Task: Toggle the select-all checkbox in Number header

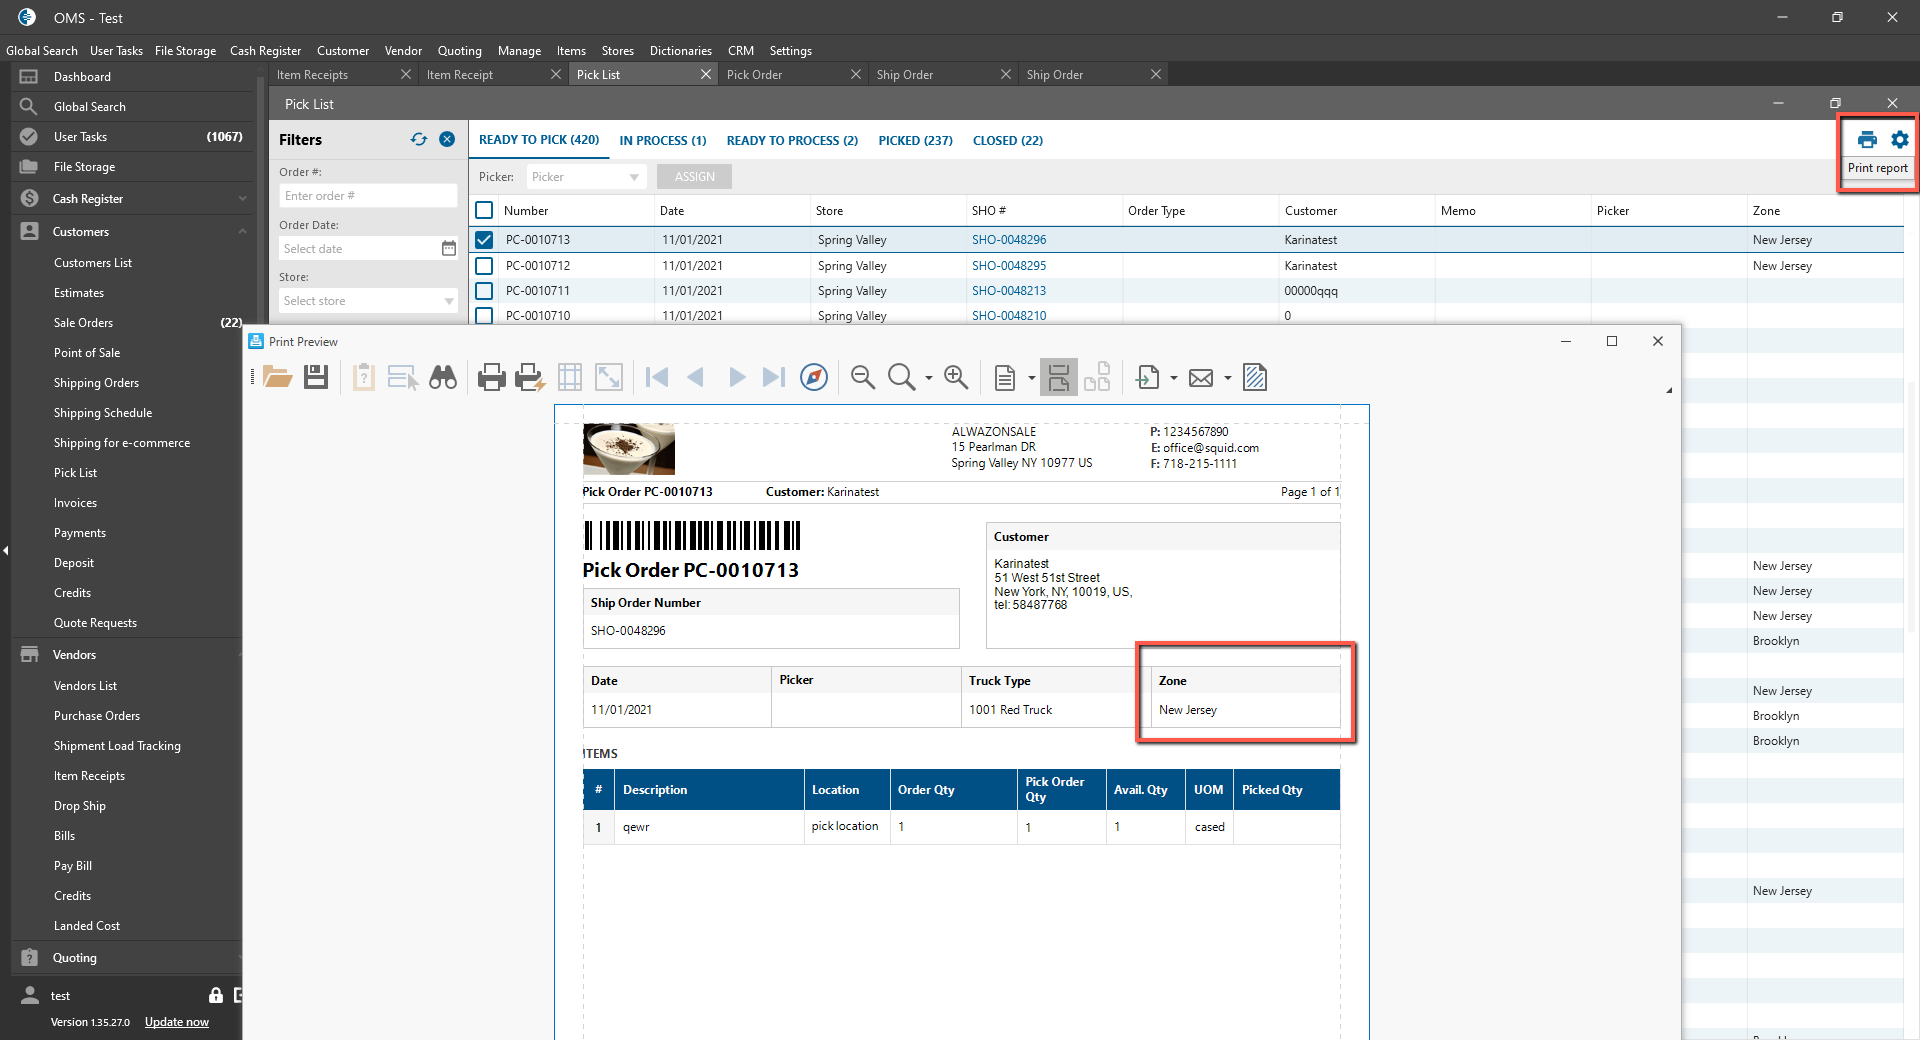Action: [484, 211]
